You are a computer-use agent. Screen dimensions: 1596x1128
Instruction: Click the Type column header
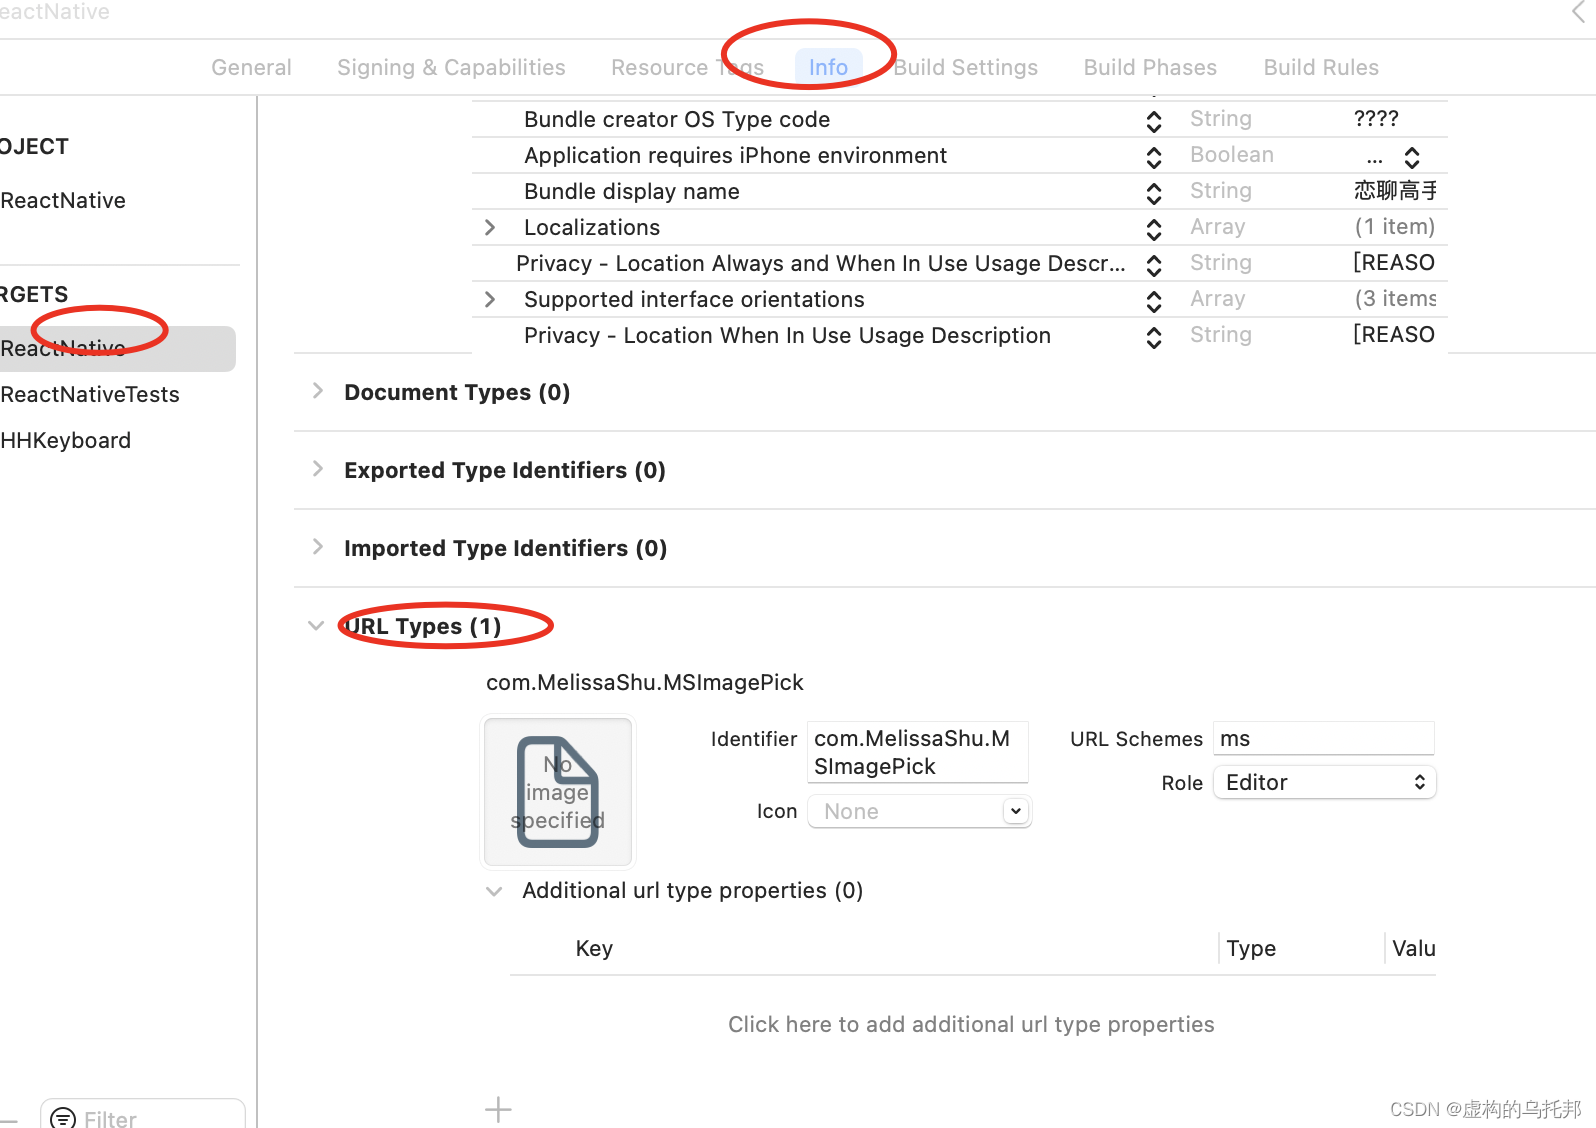pyautogui.click(x=1251, y=948)
